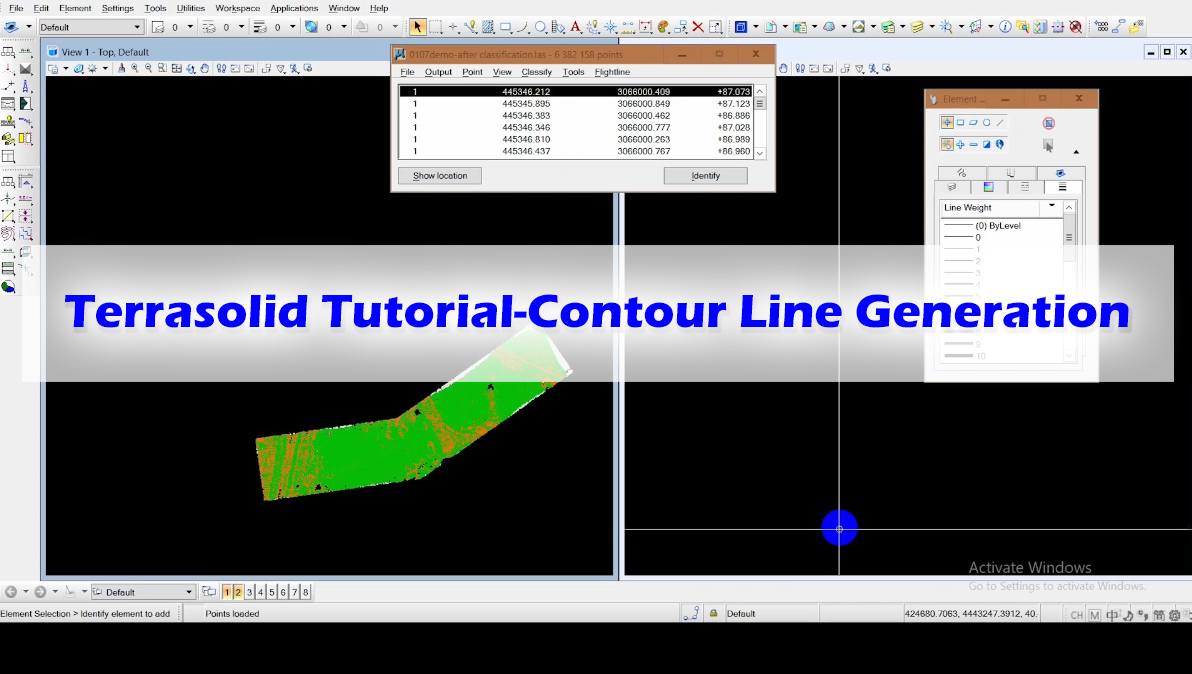Screen dimensions: 1192x674
Task: Select the Element Selection arrow tool
Action: tap(418, 27)
